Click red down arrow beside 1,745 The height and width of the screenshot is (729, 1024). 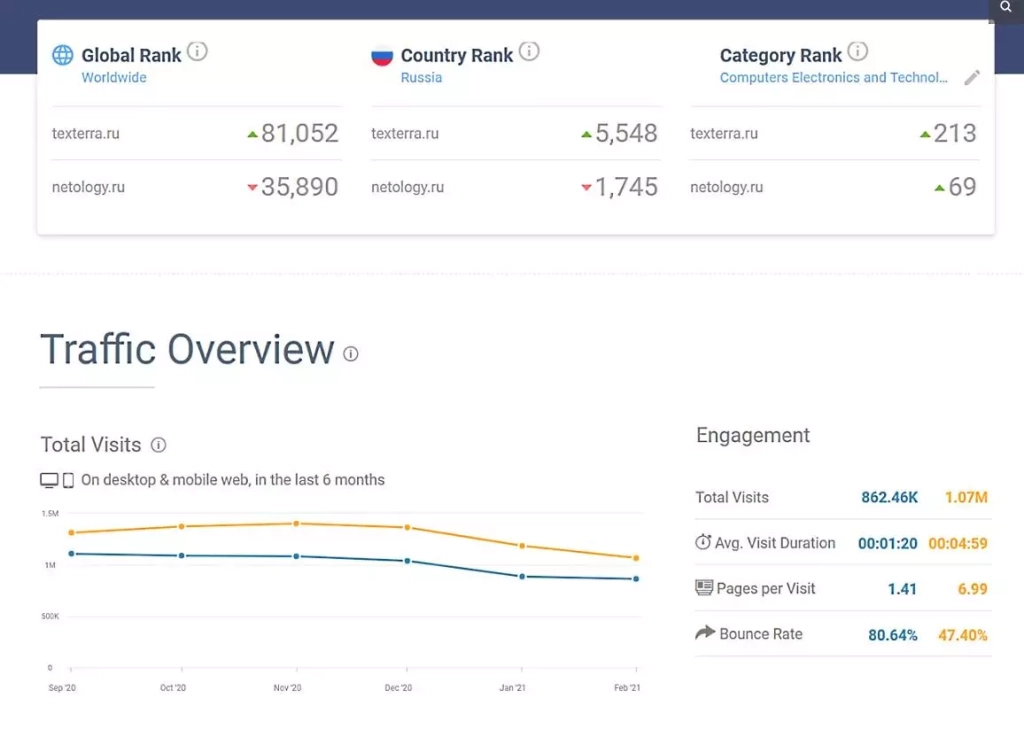(586, 187)
